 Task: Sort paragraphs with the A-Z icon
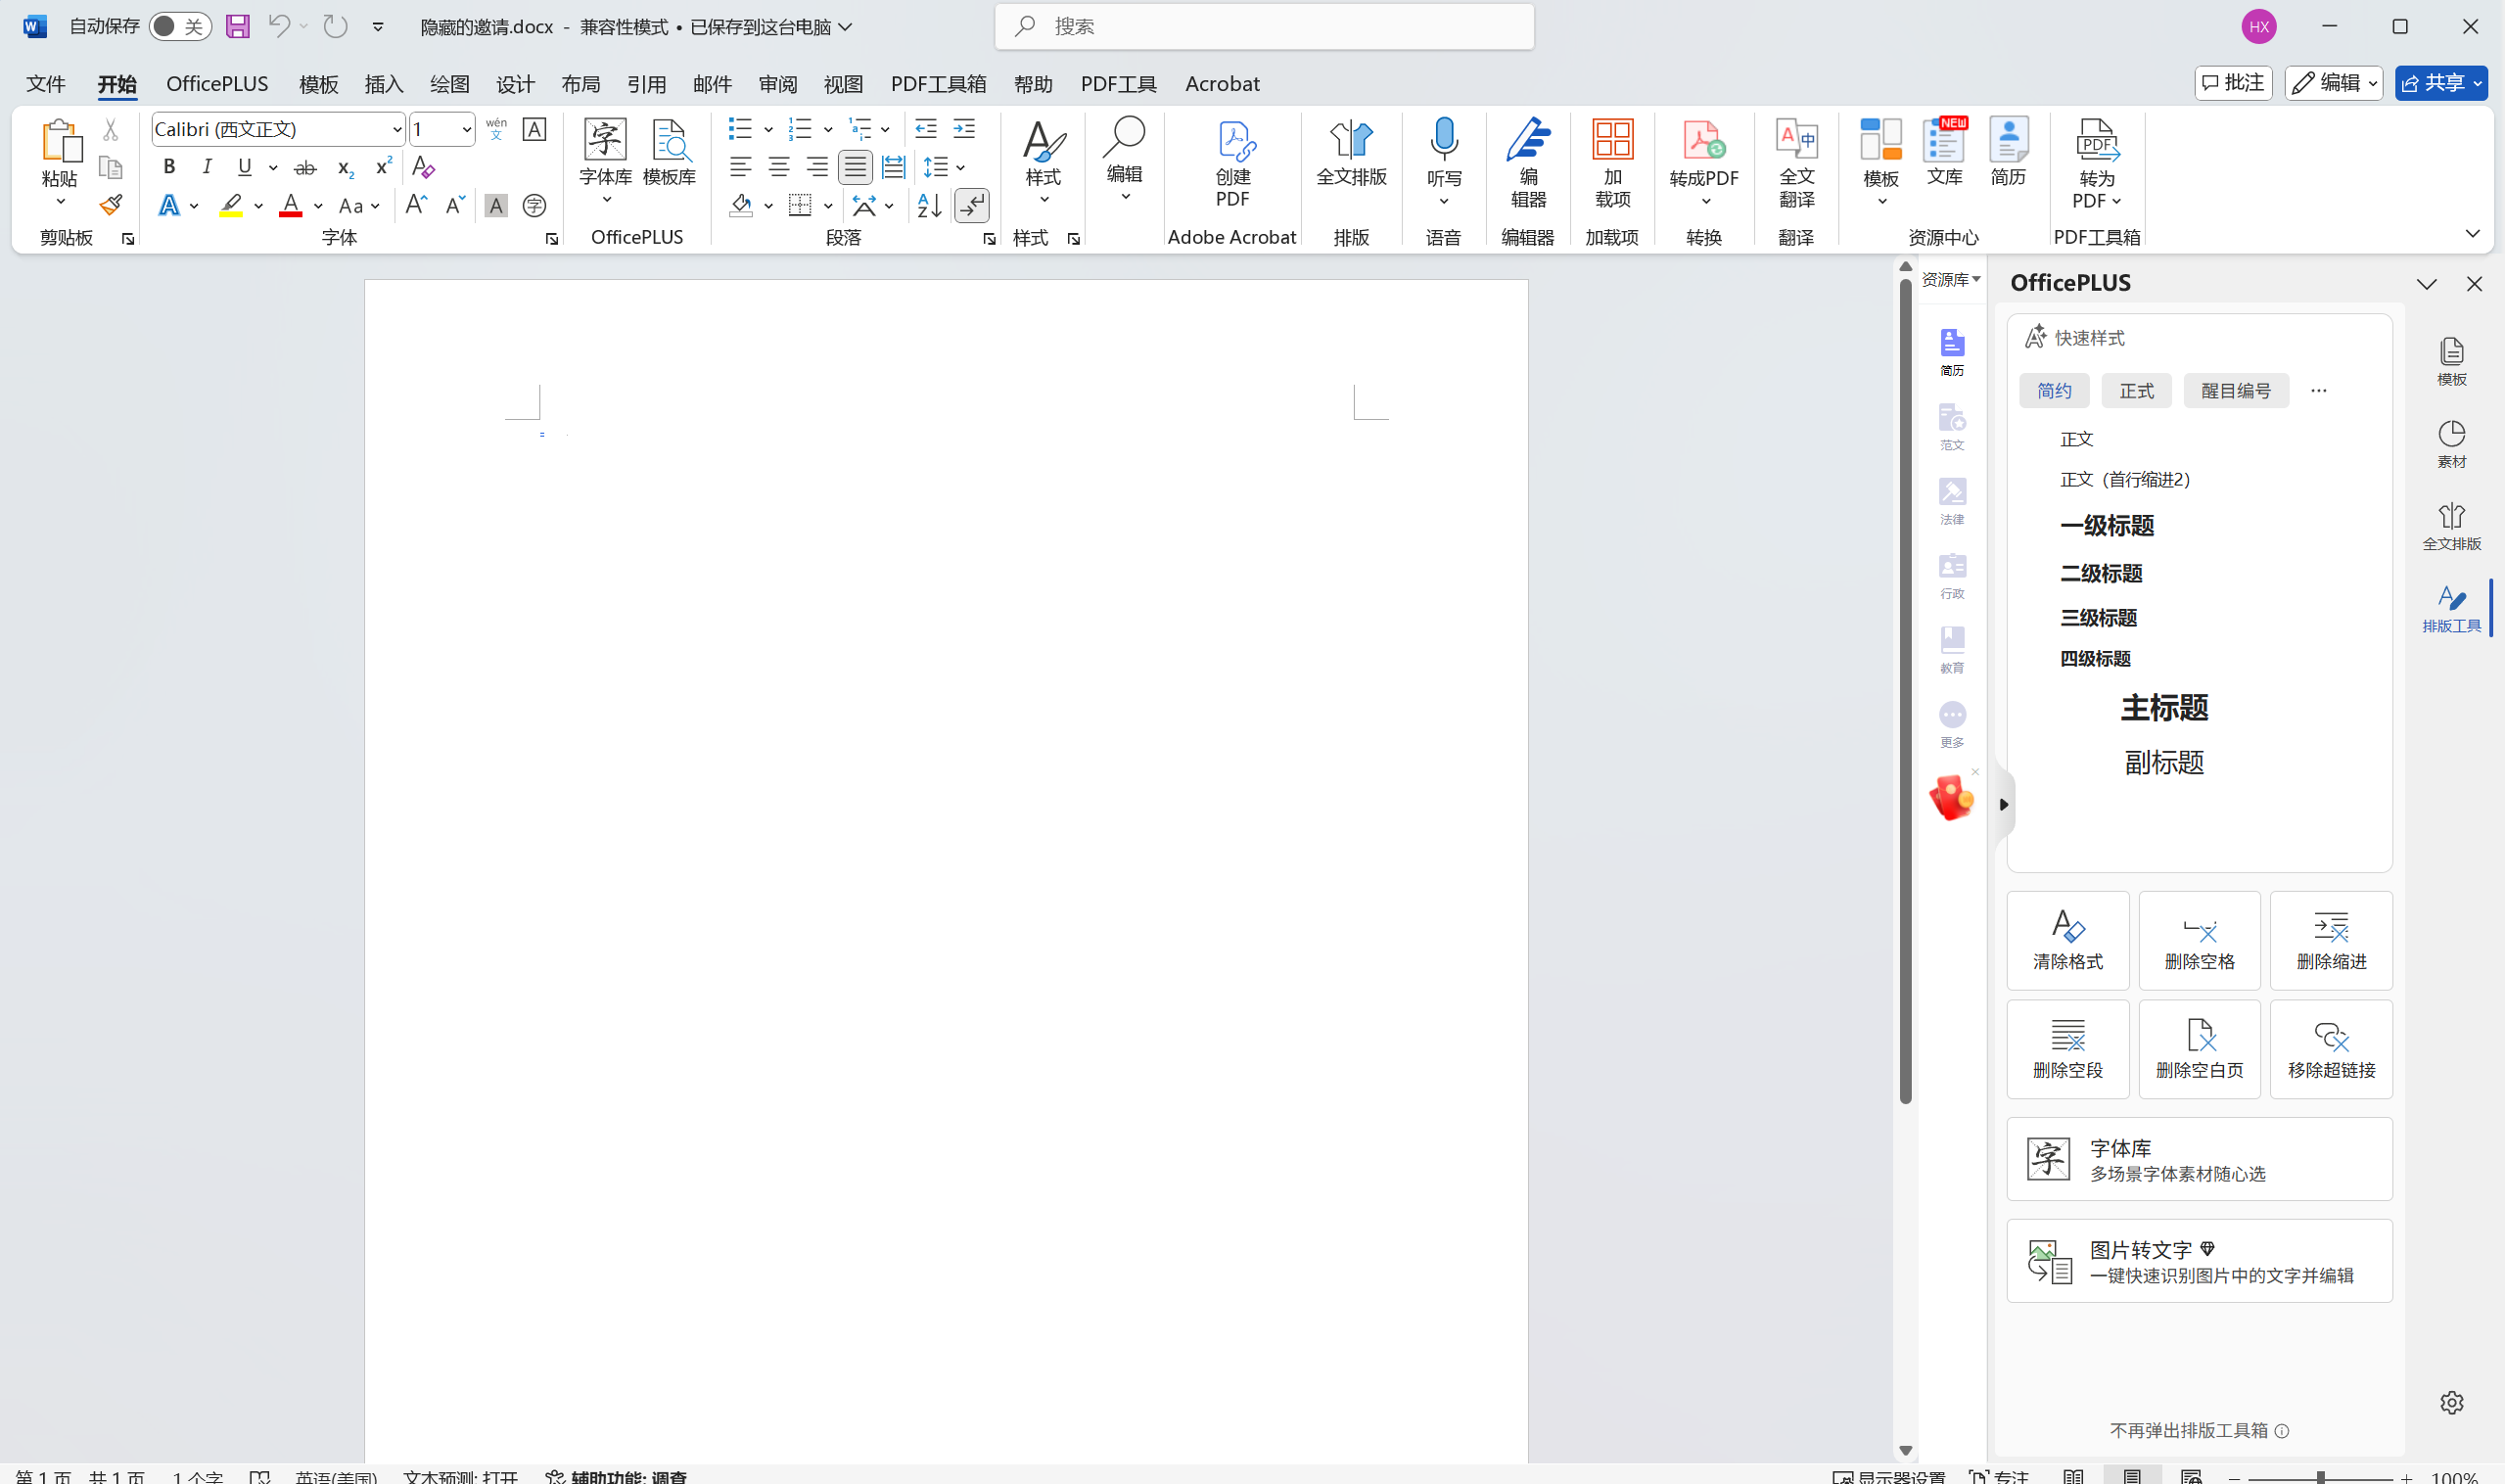[x=929, y=205]
